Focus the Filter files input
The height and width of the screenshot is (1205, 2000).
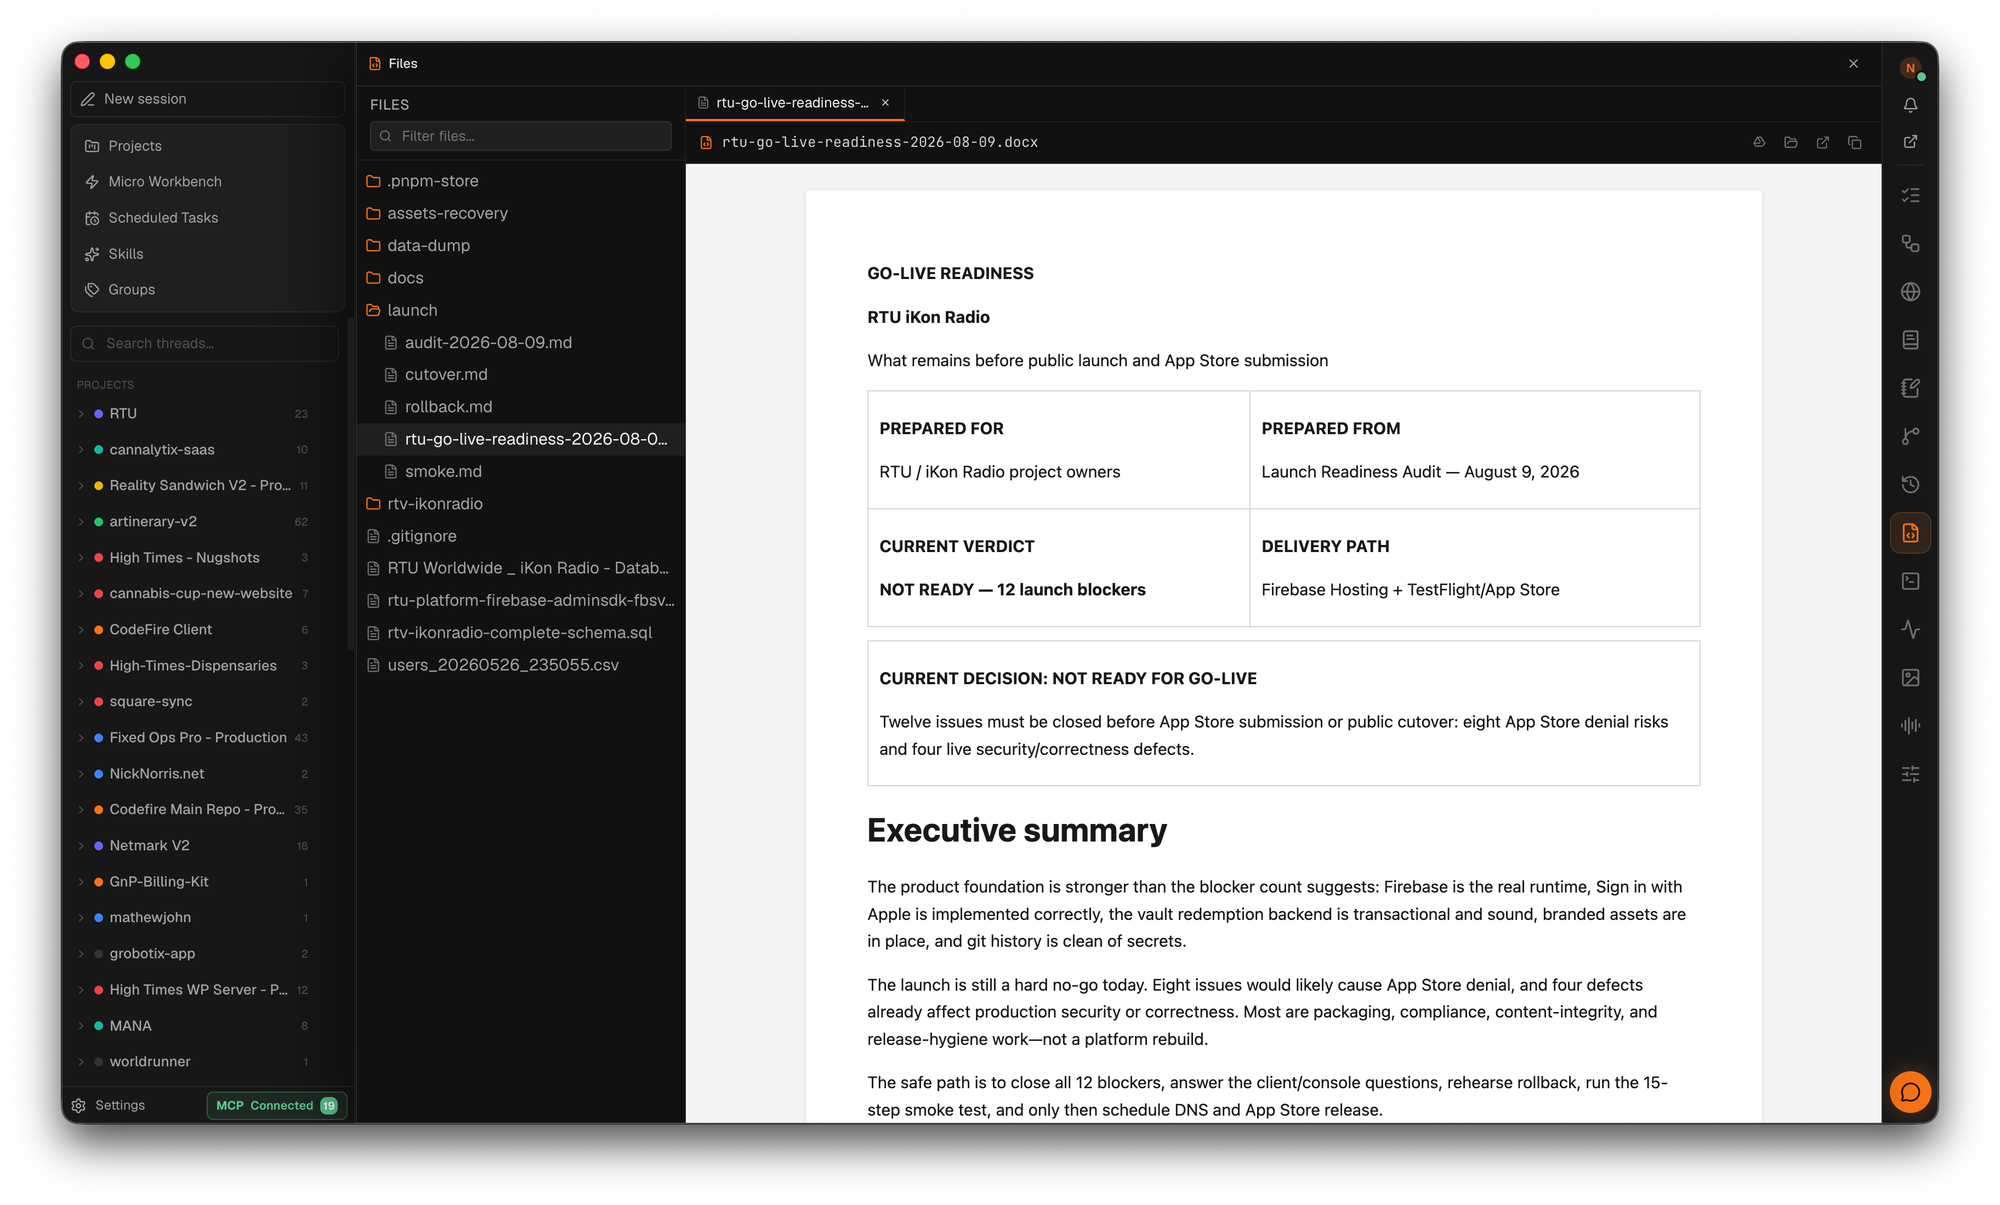click(x=520, y=136)
